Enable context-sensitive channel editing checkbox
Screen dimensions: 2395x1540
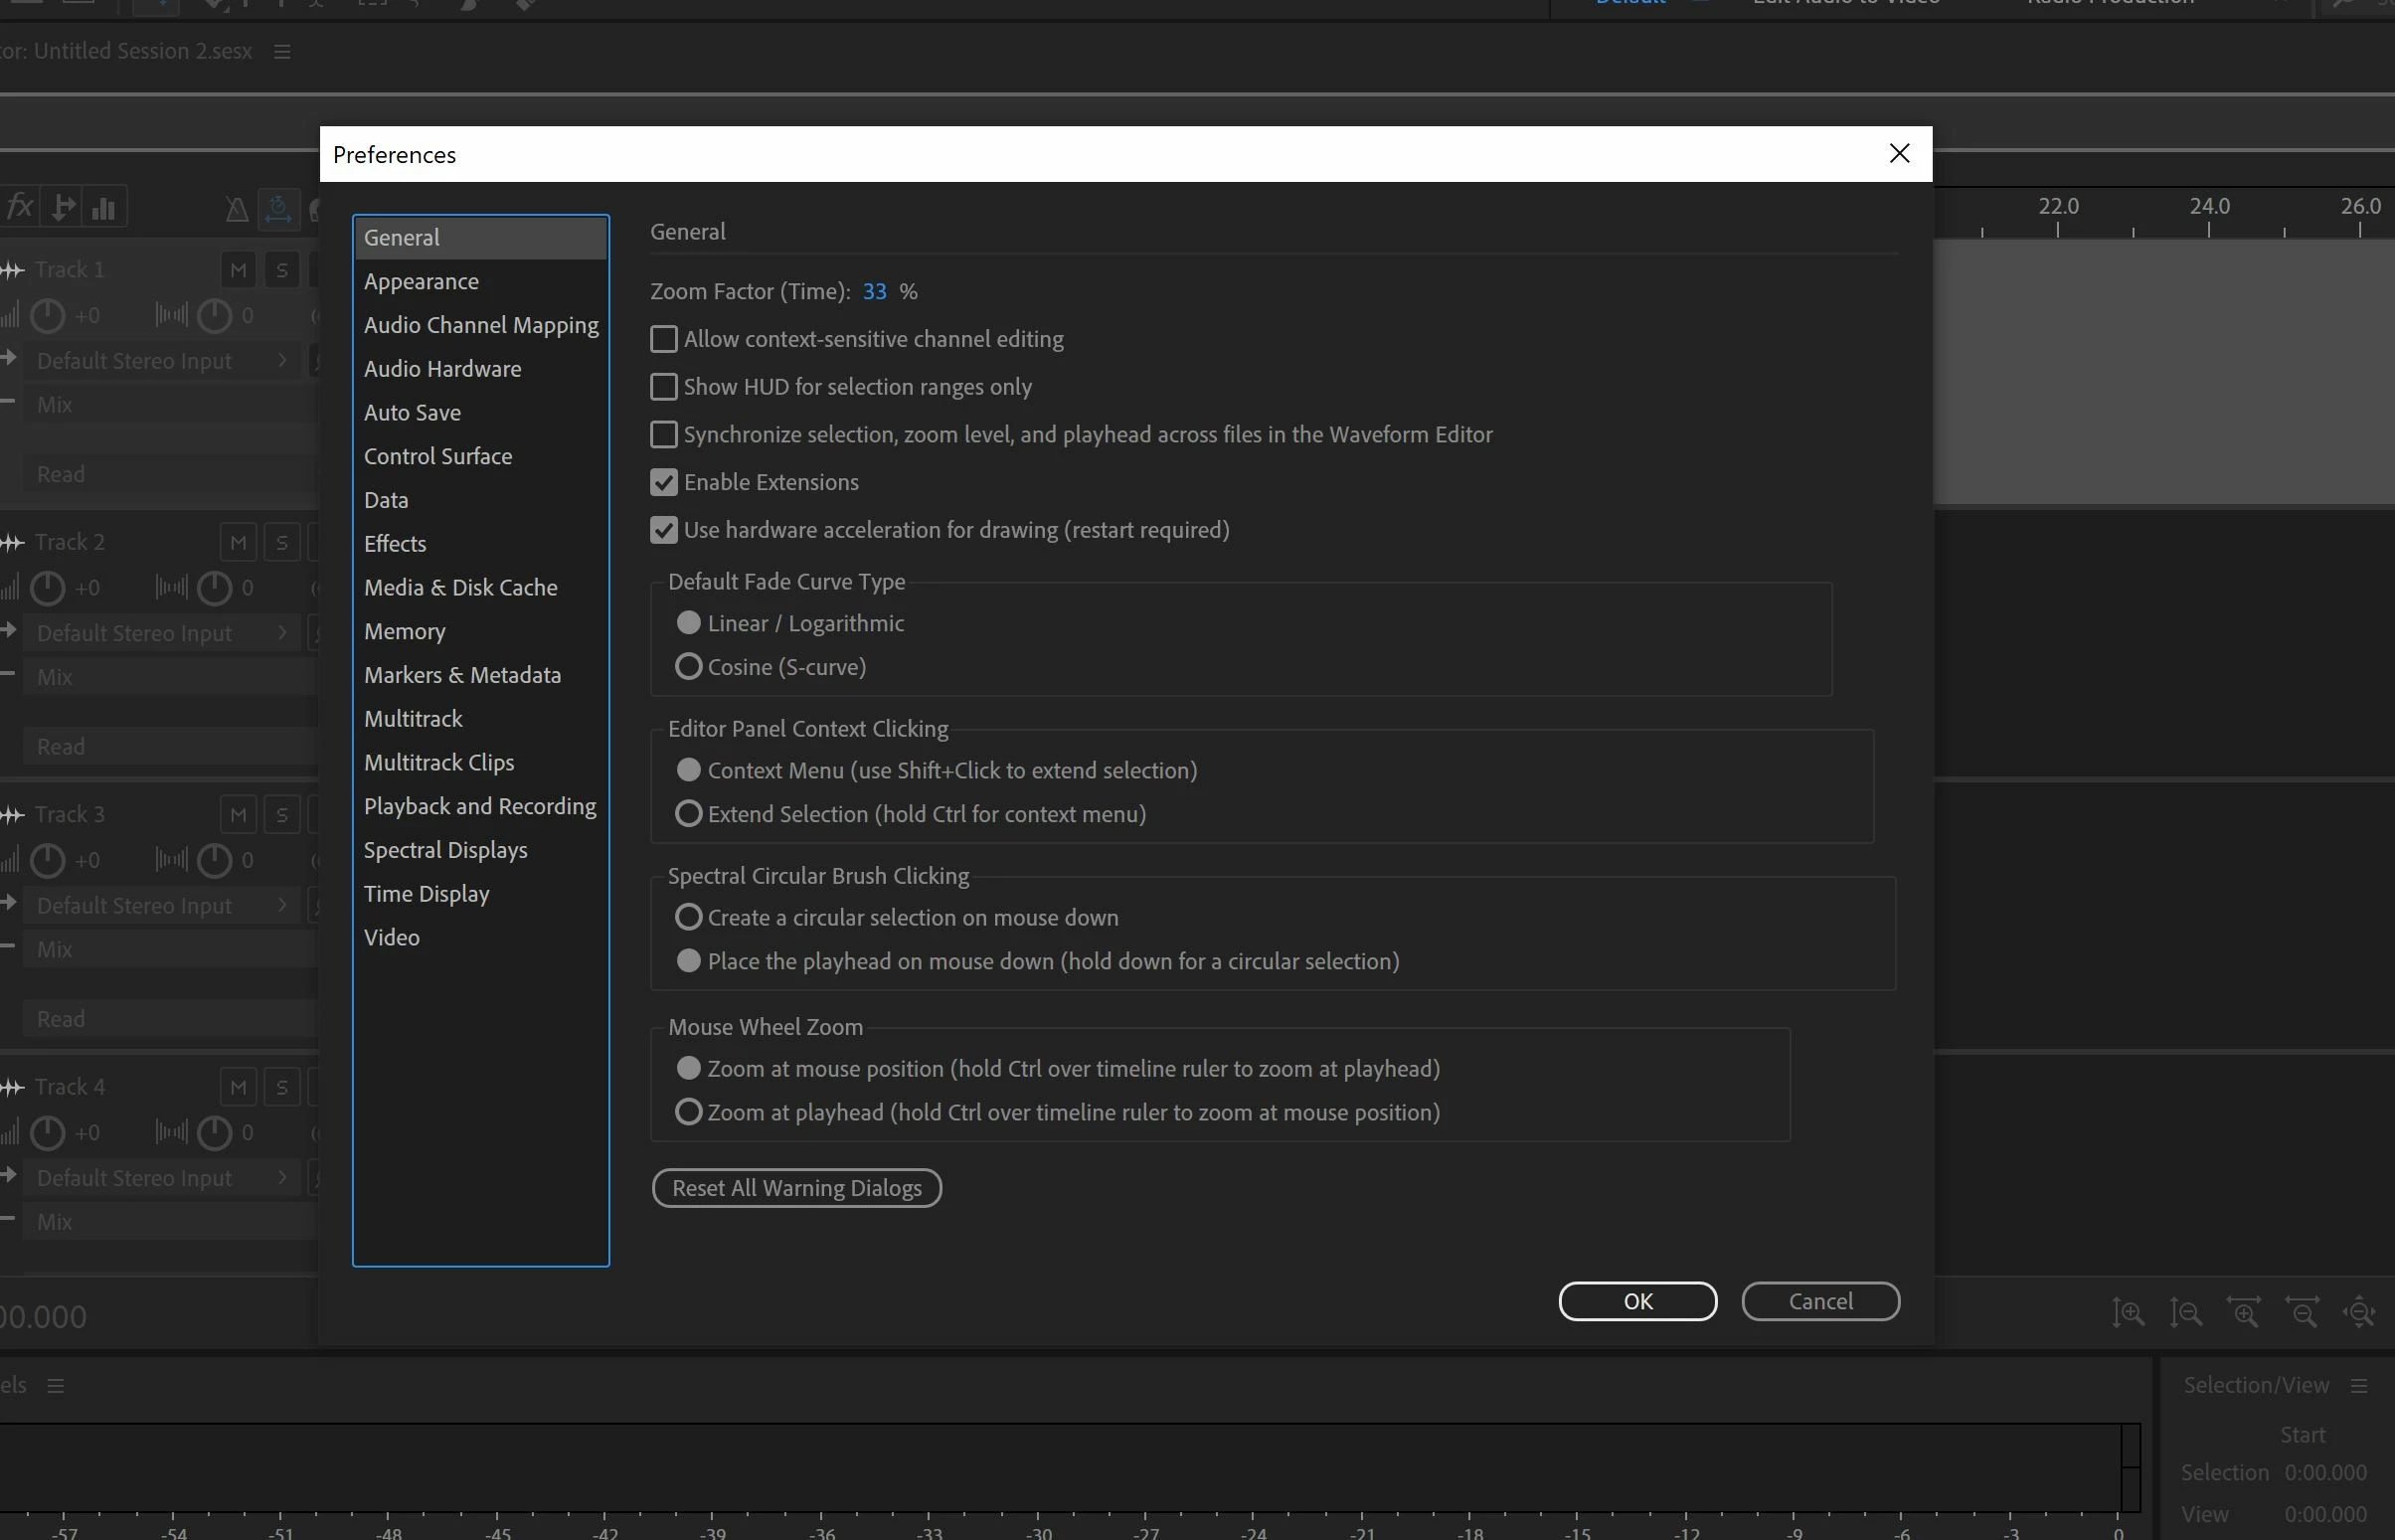click(x=663, y=339)
